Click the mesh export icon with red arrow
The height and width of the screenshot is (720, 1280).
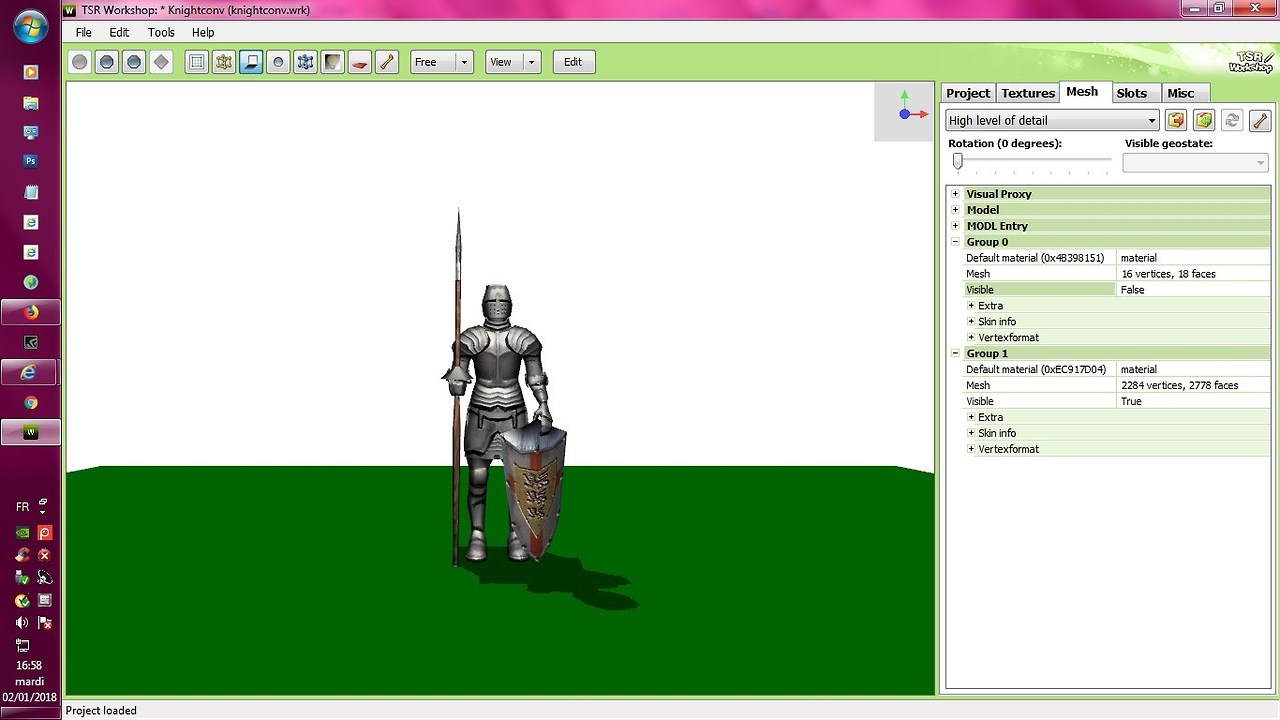point(1176,120)
